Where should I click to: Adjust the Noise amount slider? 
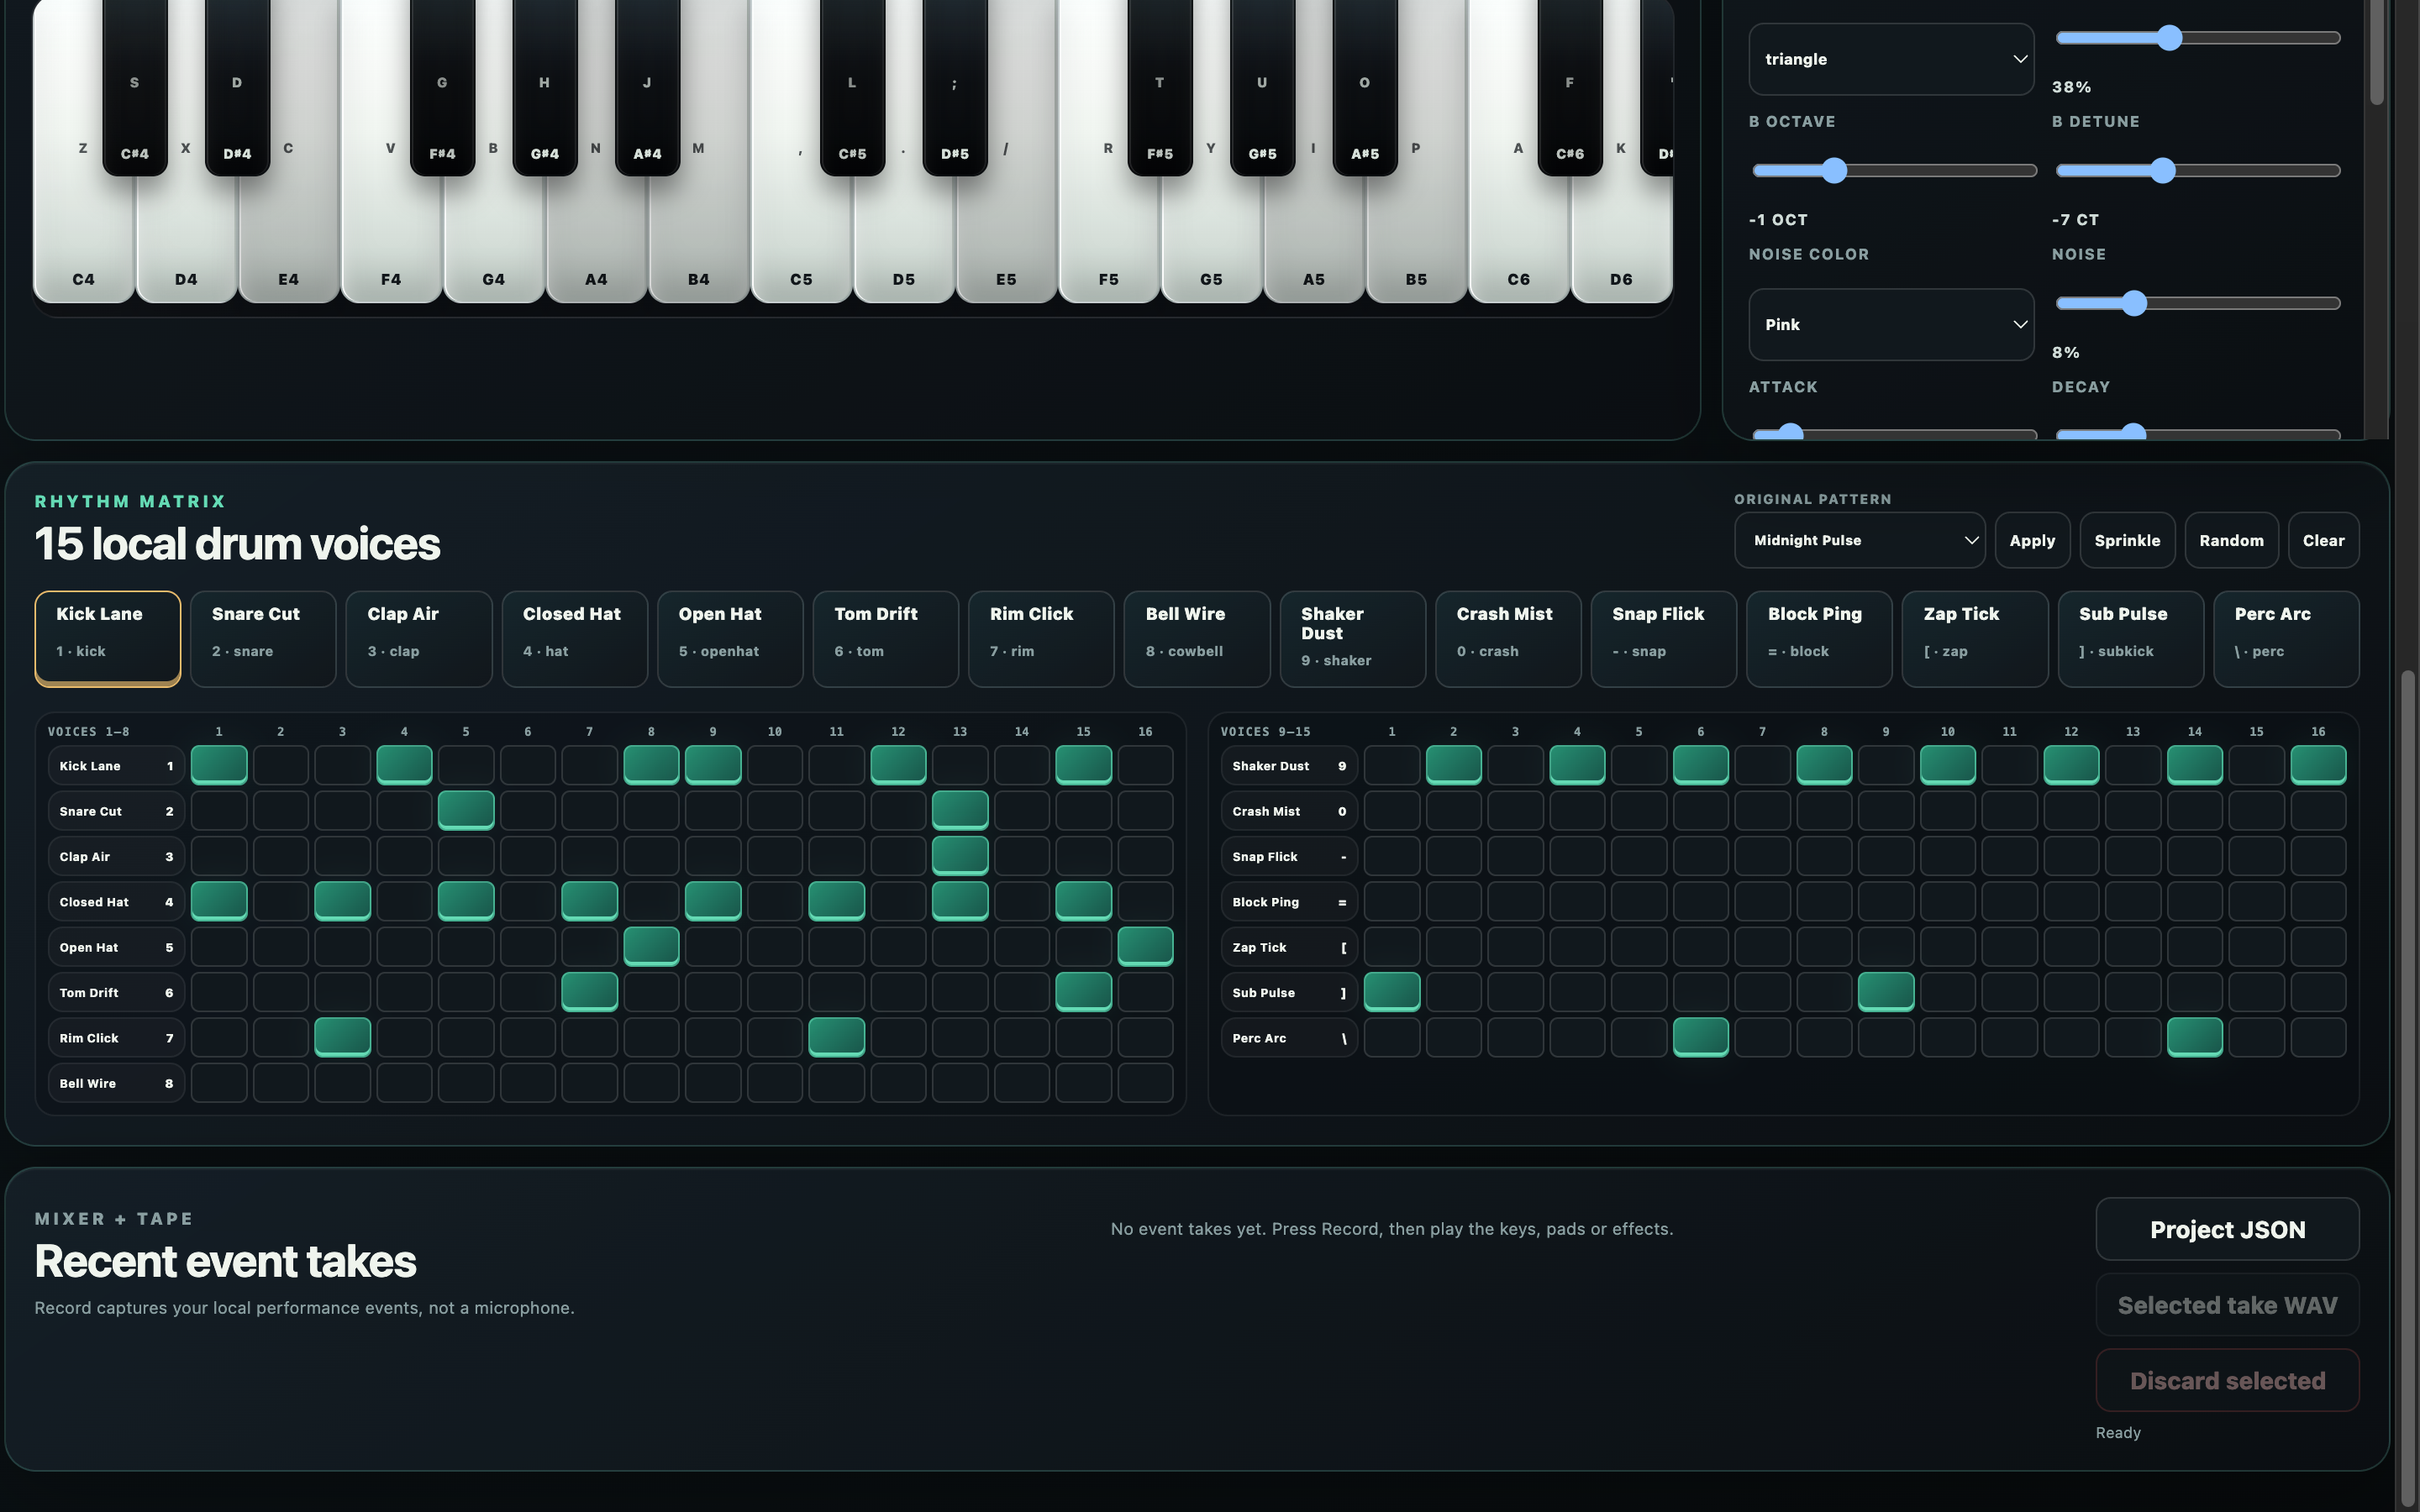[2198, 303]
